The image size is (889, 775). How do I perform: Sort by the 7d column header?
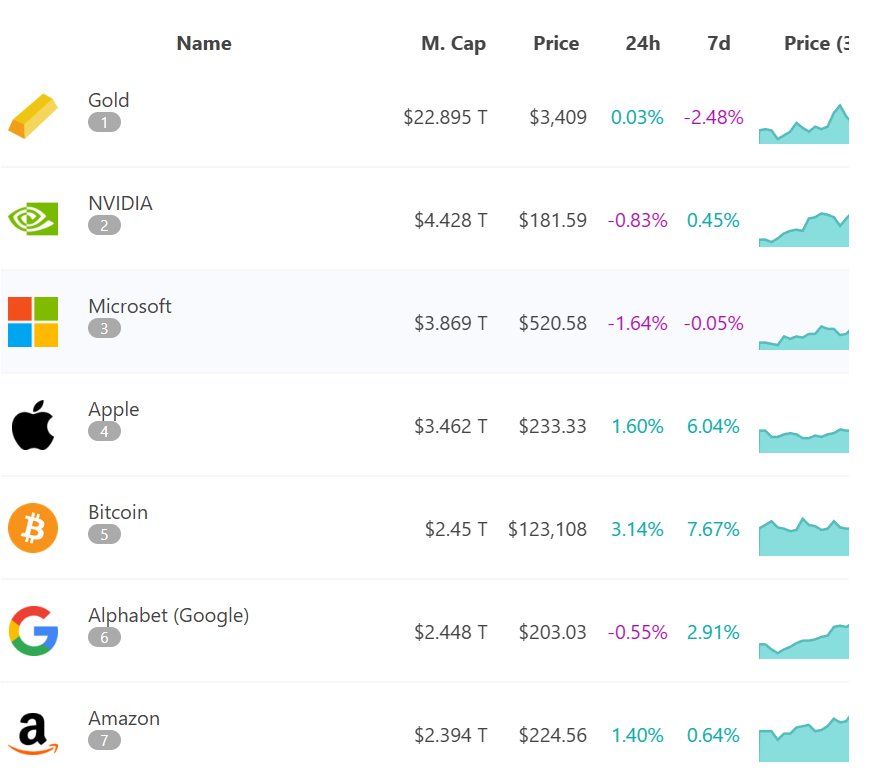click(719, 43)
